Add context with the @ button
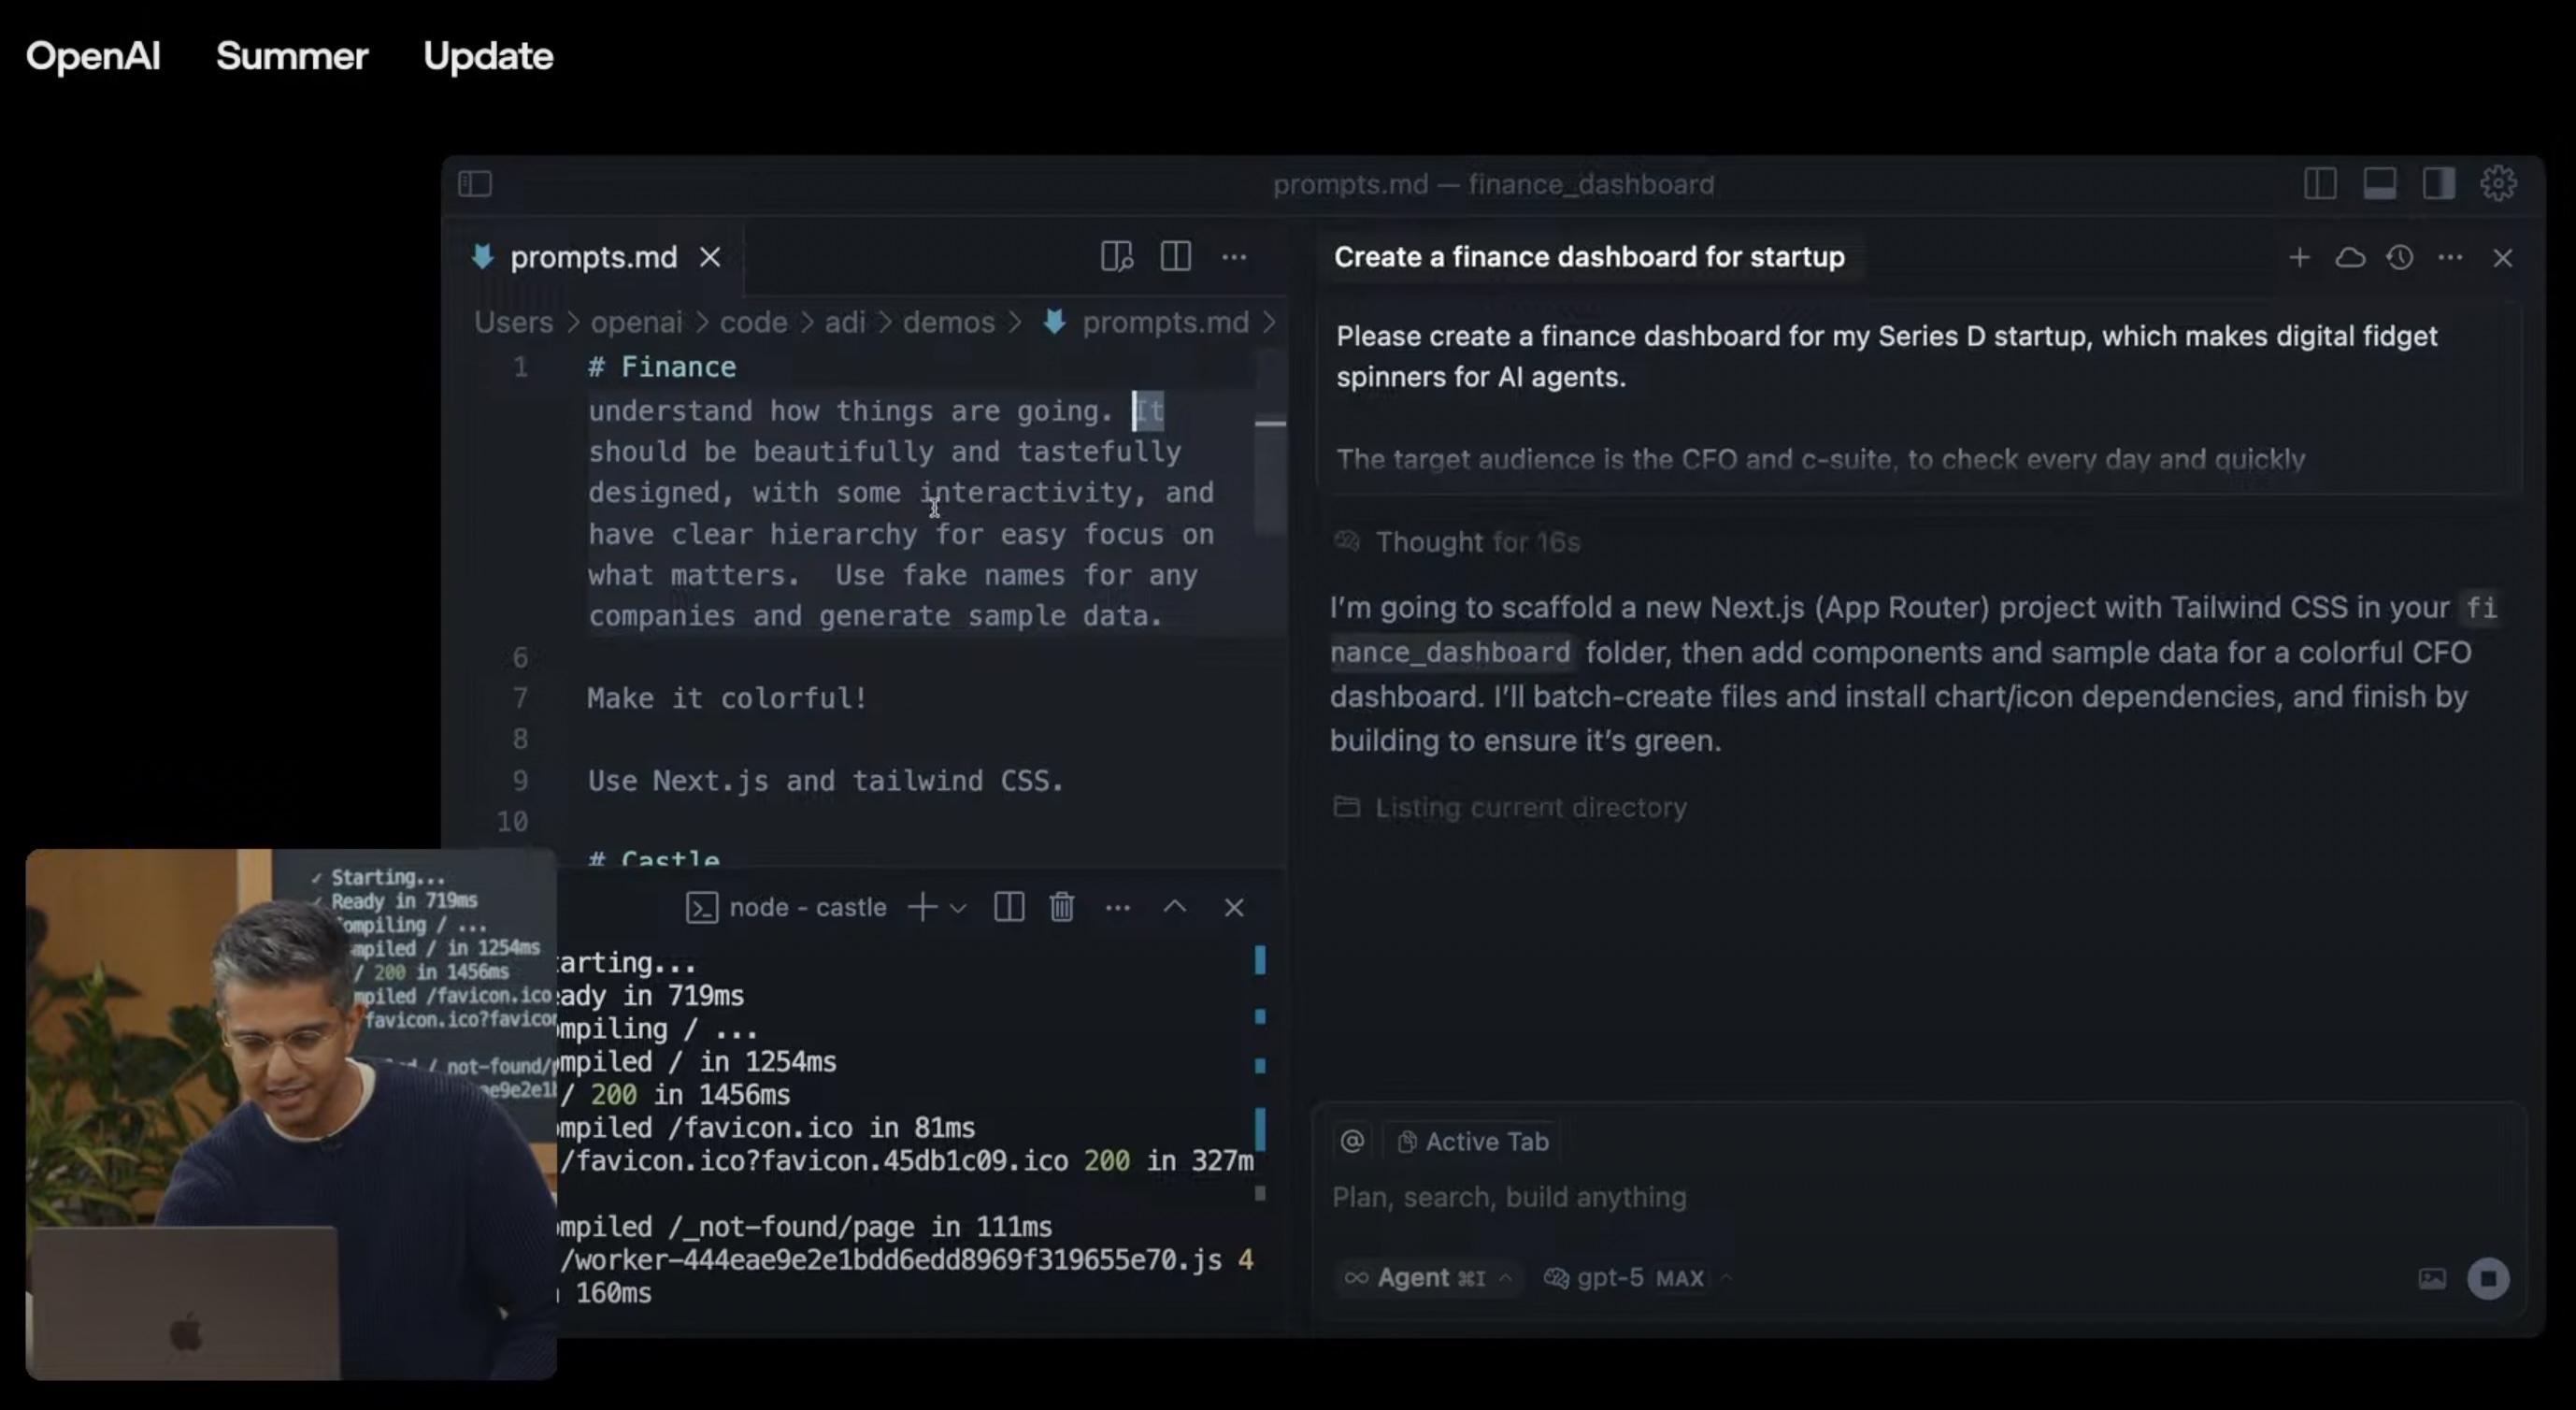Screen dimensions: 2576x1410 click(1352, 1141)
